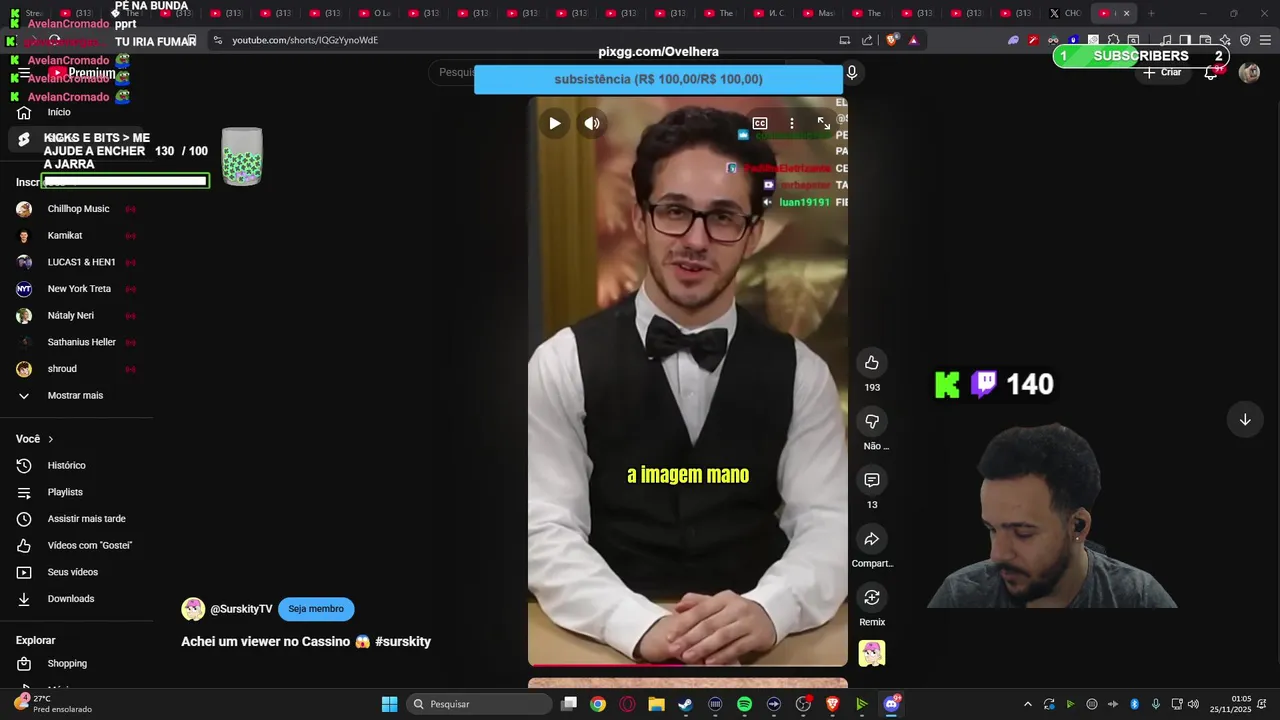Toggle closed captions on the Short
This screenshot has width=1280, height=720.
point(760,123)
